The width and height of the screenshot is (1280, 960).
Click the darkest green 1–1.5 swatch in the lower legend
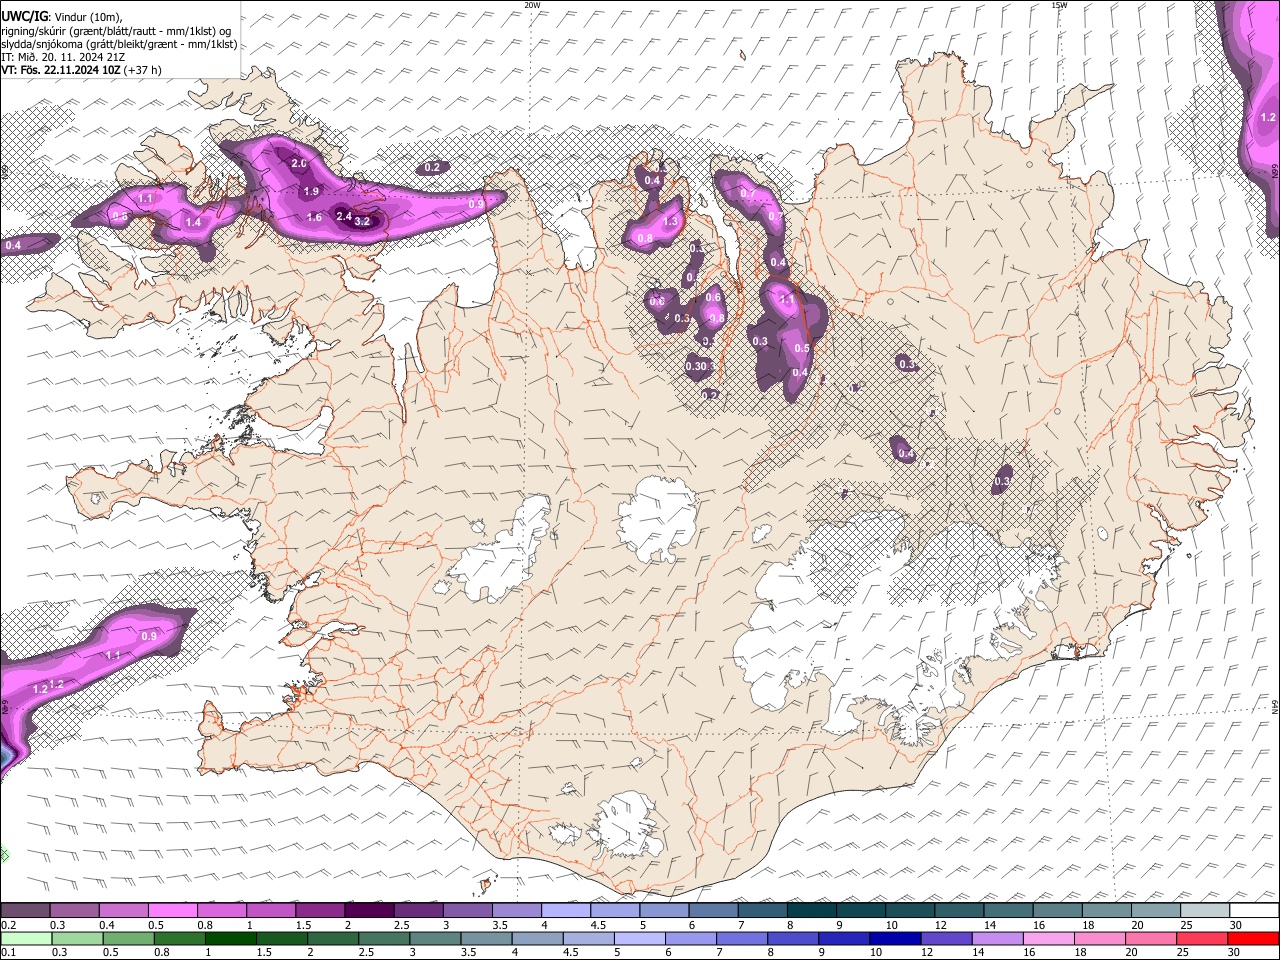click(230, 938)
